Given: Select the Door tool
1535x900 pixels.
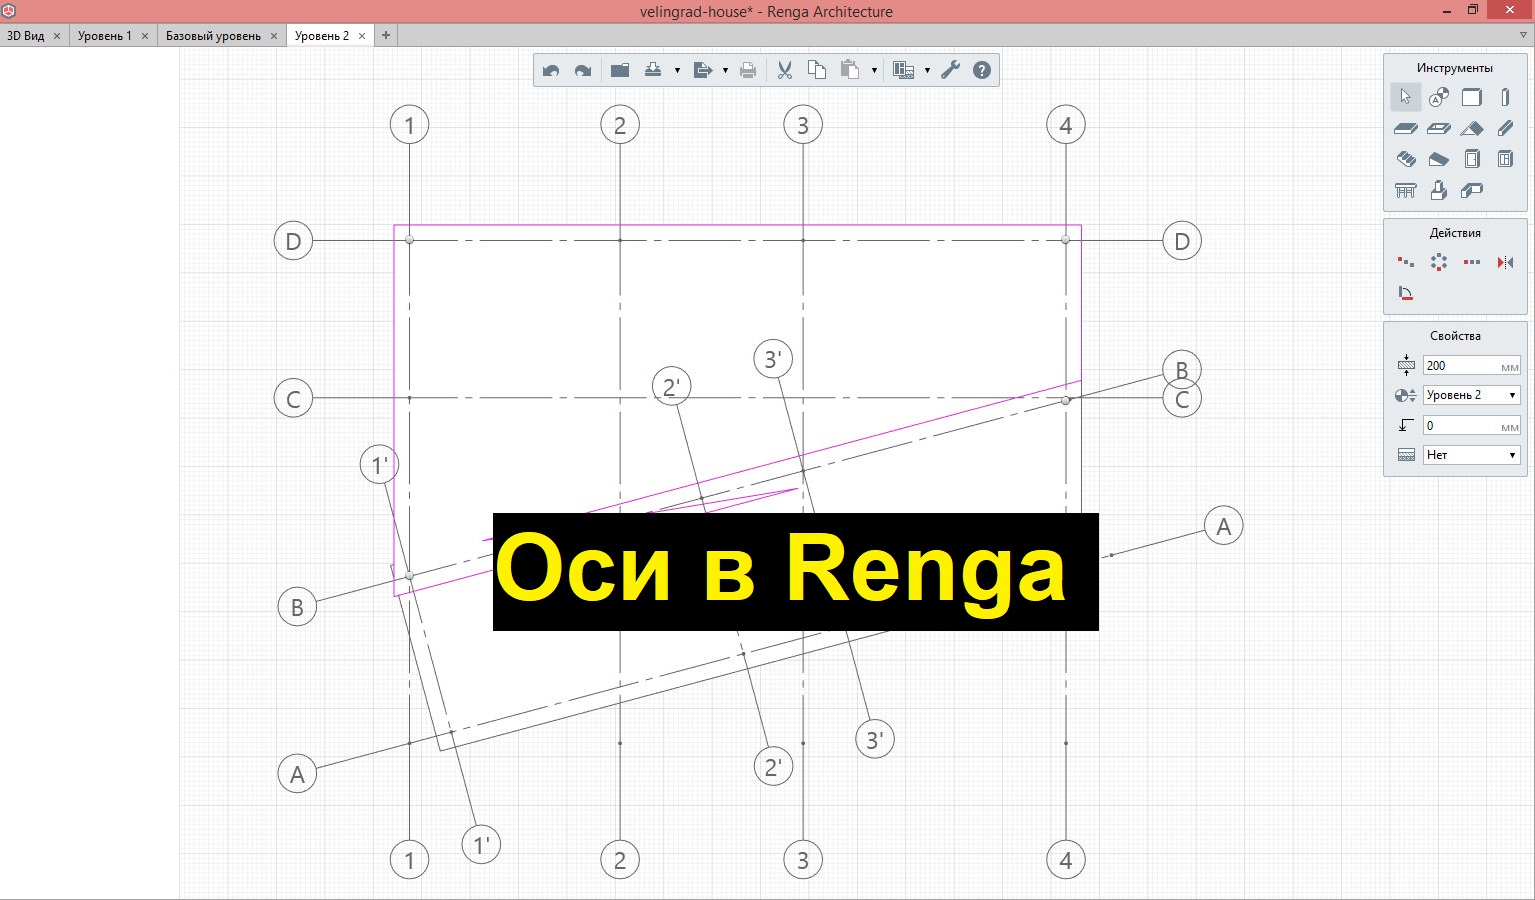Looking at the screenshot, I should [1472, 159].
